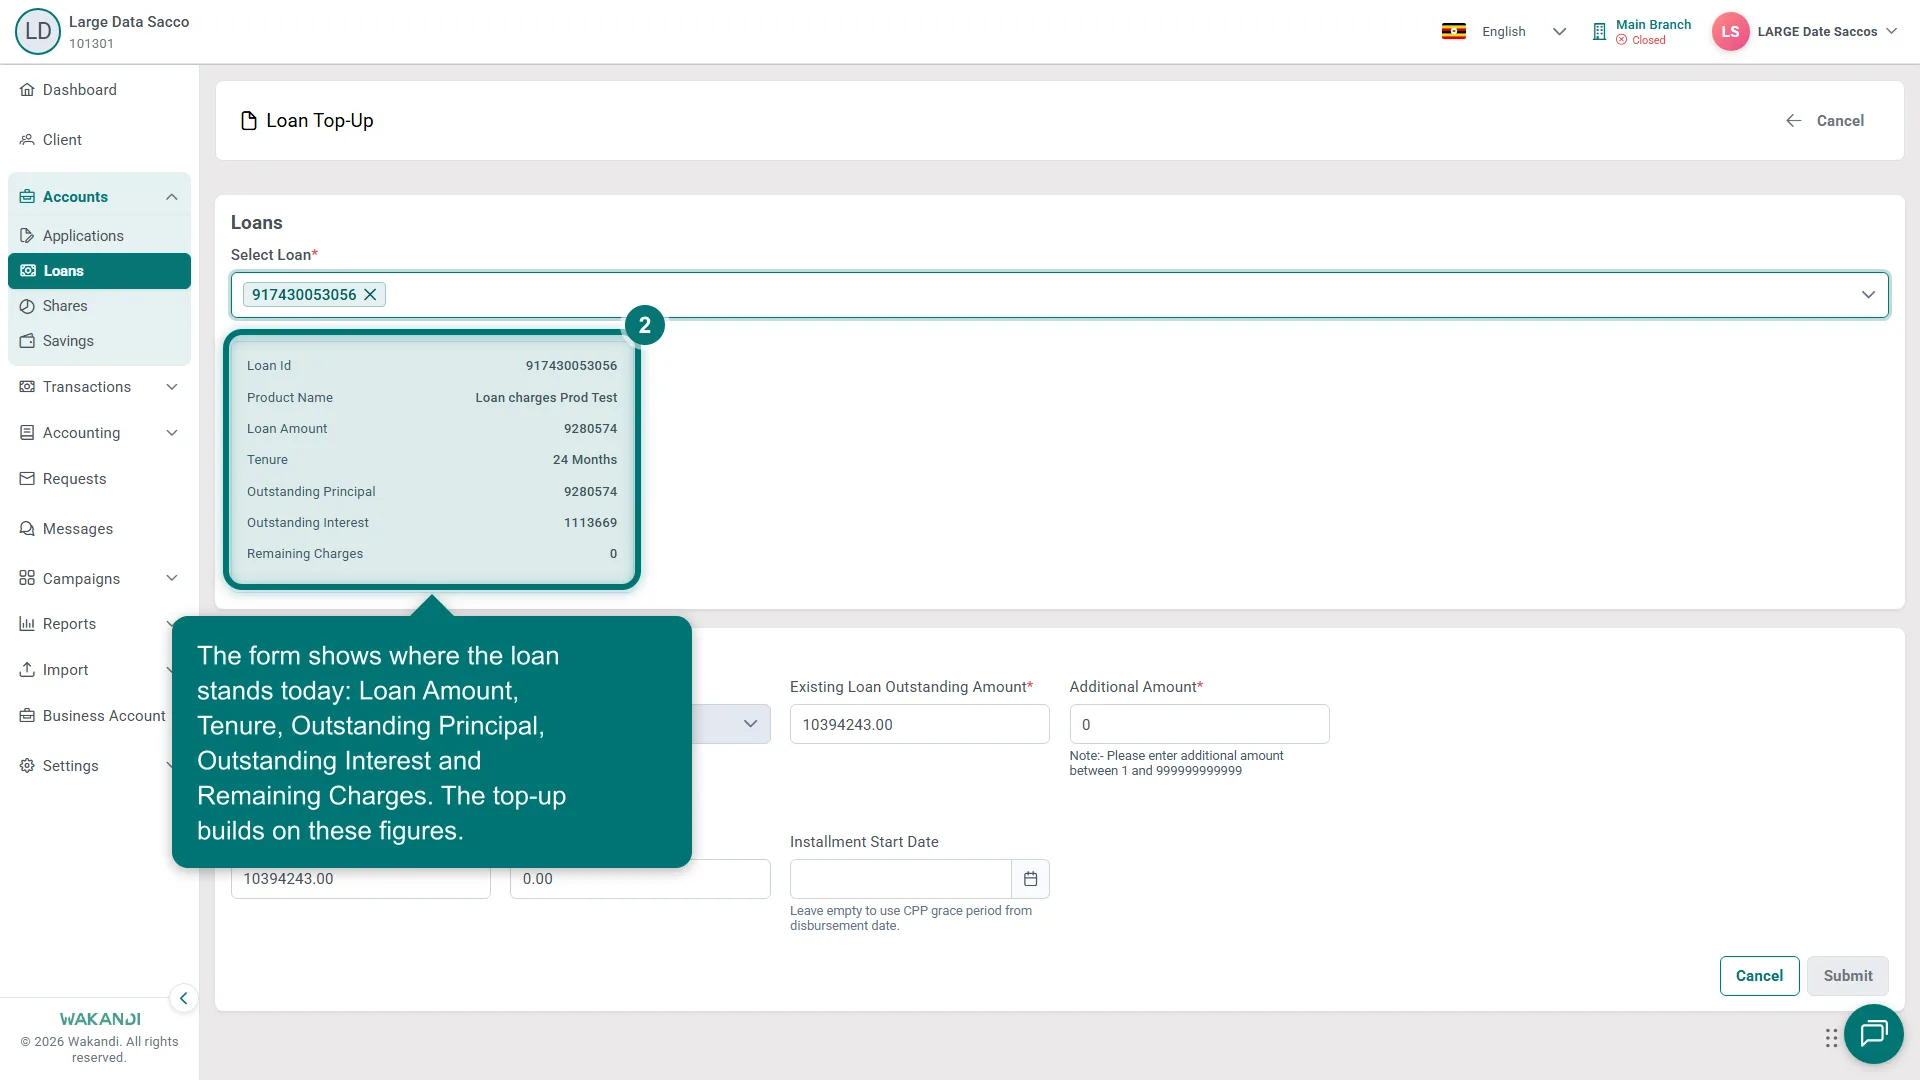The height and width of the screenshot is (1080, 1920).
Task: Click the Uganda flag language icon
Action: pyautogui.click(x=1453, y=31)
